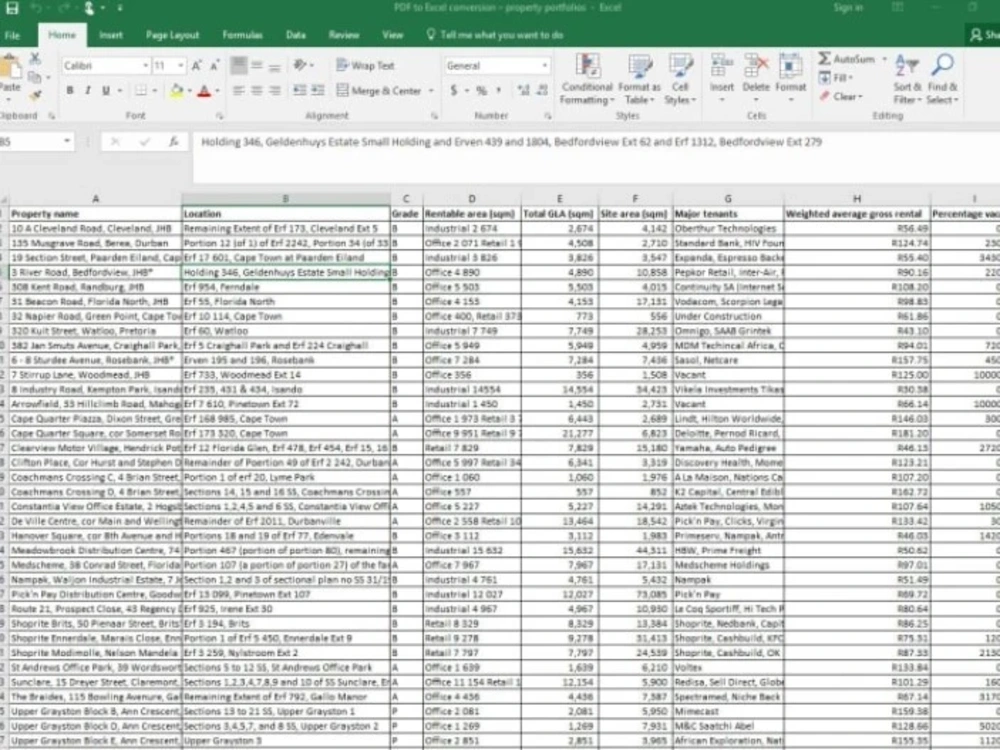The width and height of the screenshot is (1000, 750).
Task: Open the font size dropdown
Action: point(180,66)
